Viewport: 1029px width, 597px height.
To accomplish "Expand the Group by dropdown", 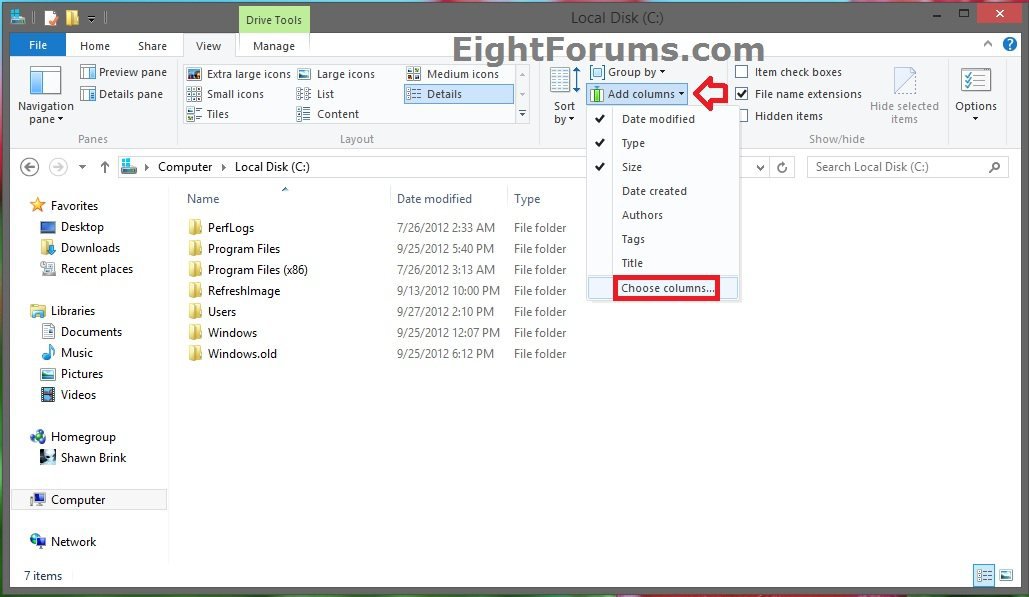I will pyautogui.click(x=628, y=72).
